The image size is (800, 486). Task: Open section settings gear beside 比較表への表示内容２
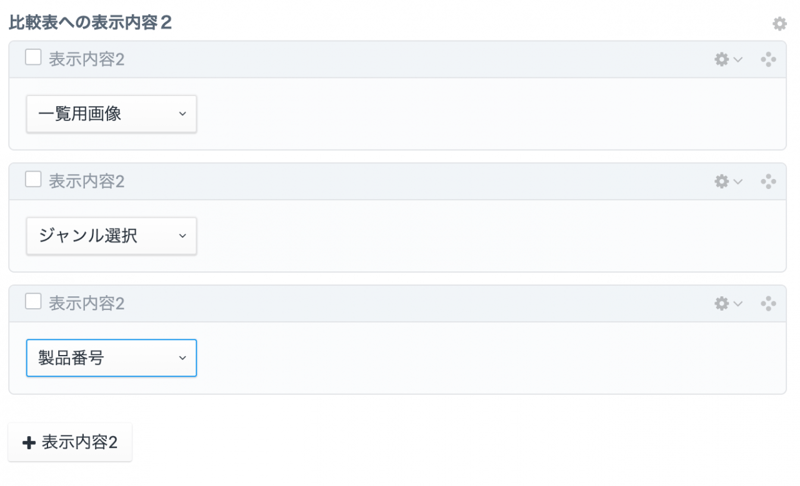[779, 24]
